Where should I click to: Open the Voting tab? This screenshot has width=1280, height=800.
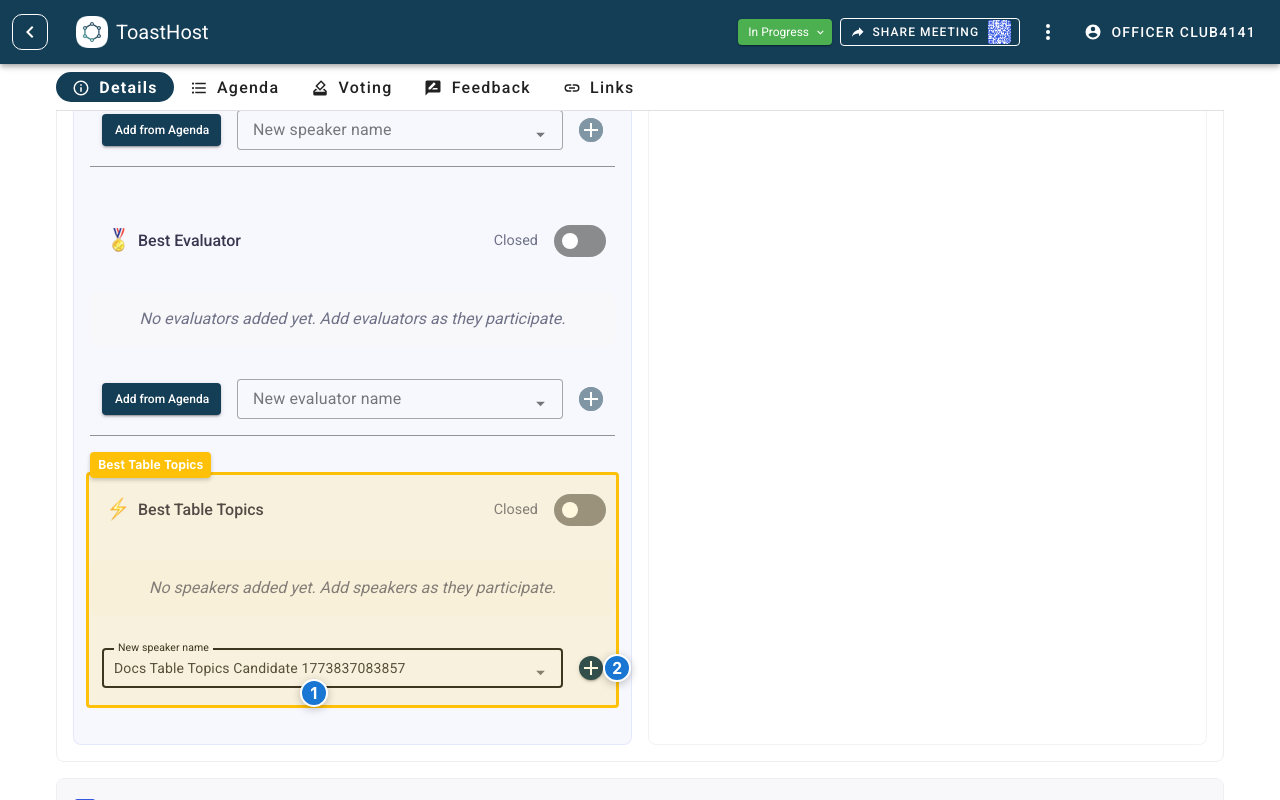(x=351, y=87)
